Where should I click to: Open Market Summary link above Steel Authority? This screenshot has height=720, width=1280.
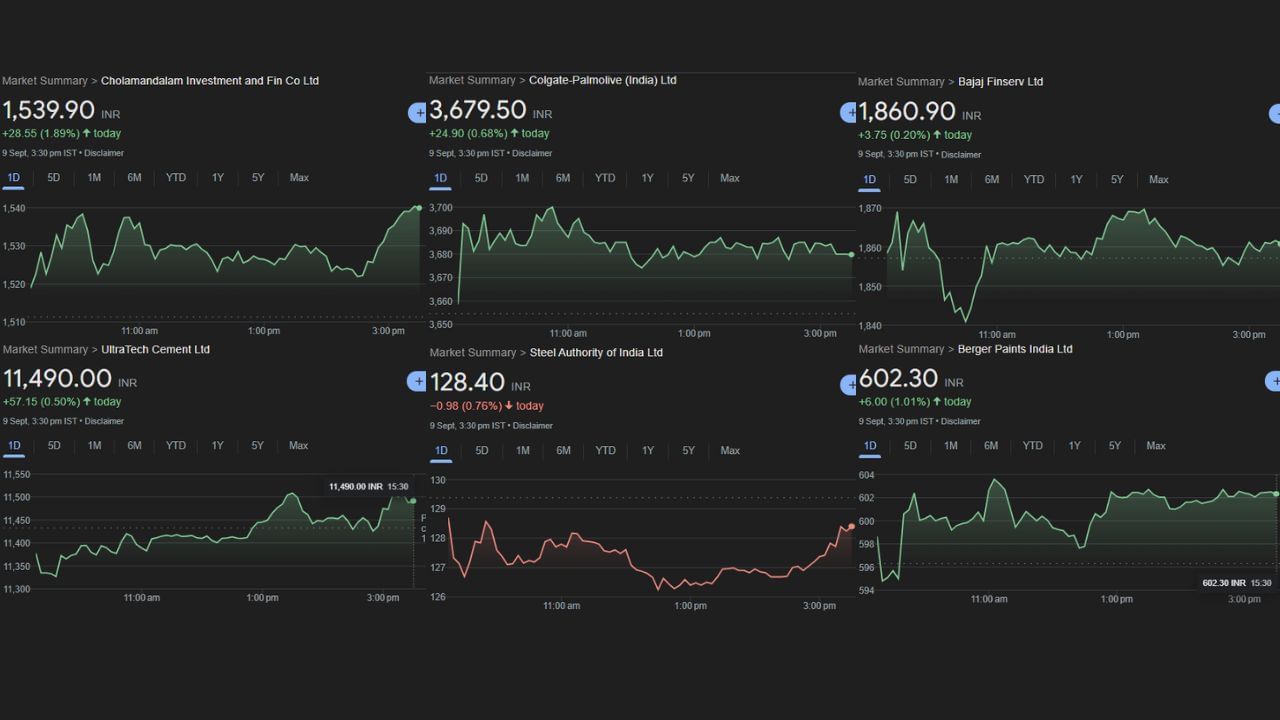472,353
